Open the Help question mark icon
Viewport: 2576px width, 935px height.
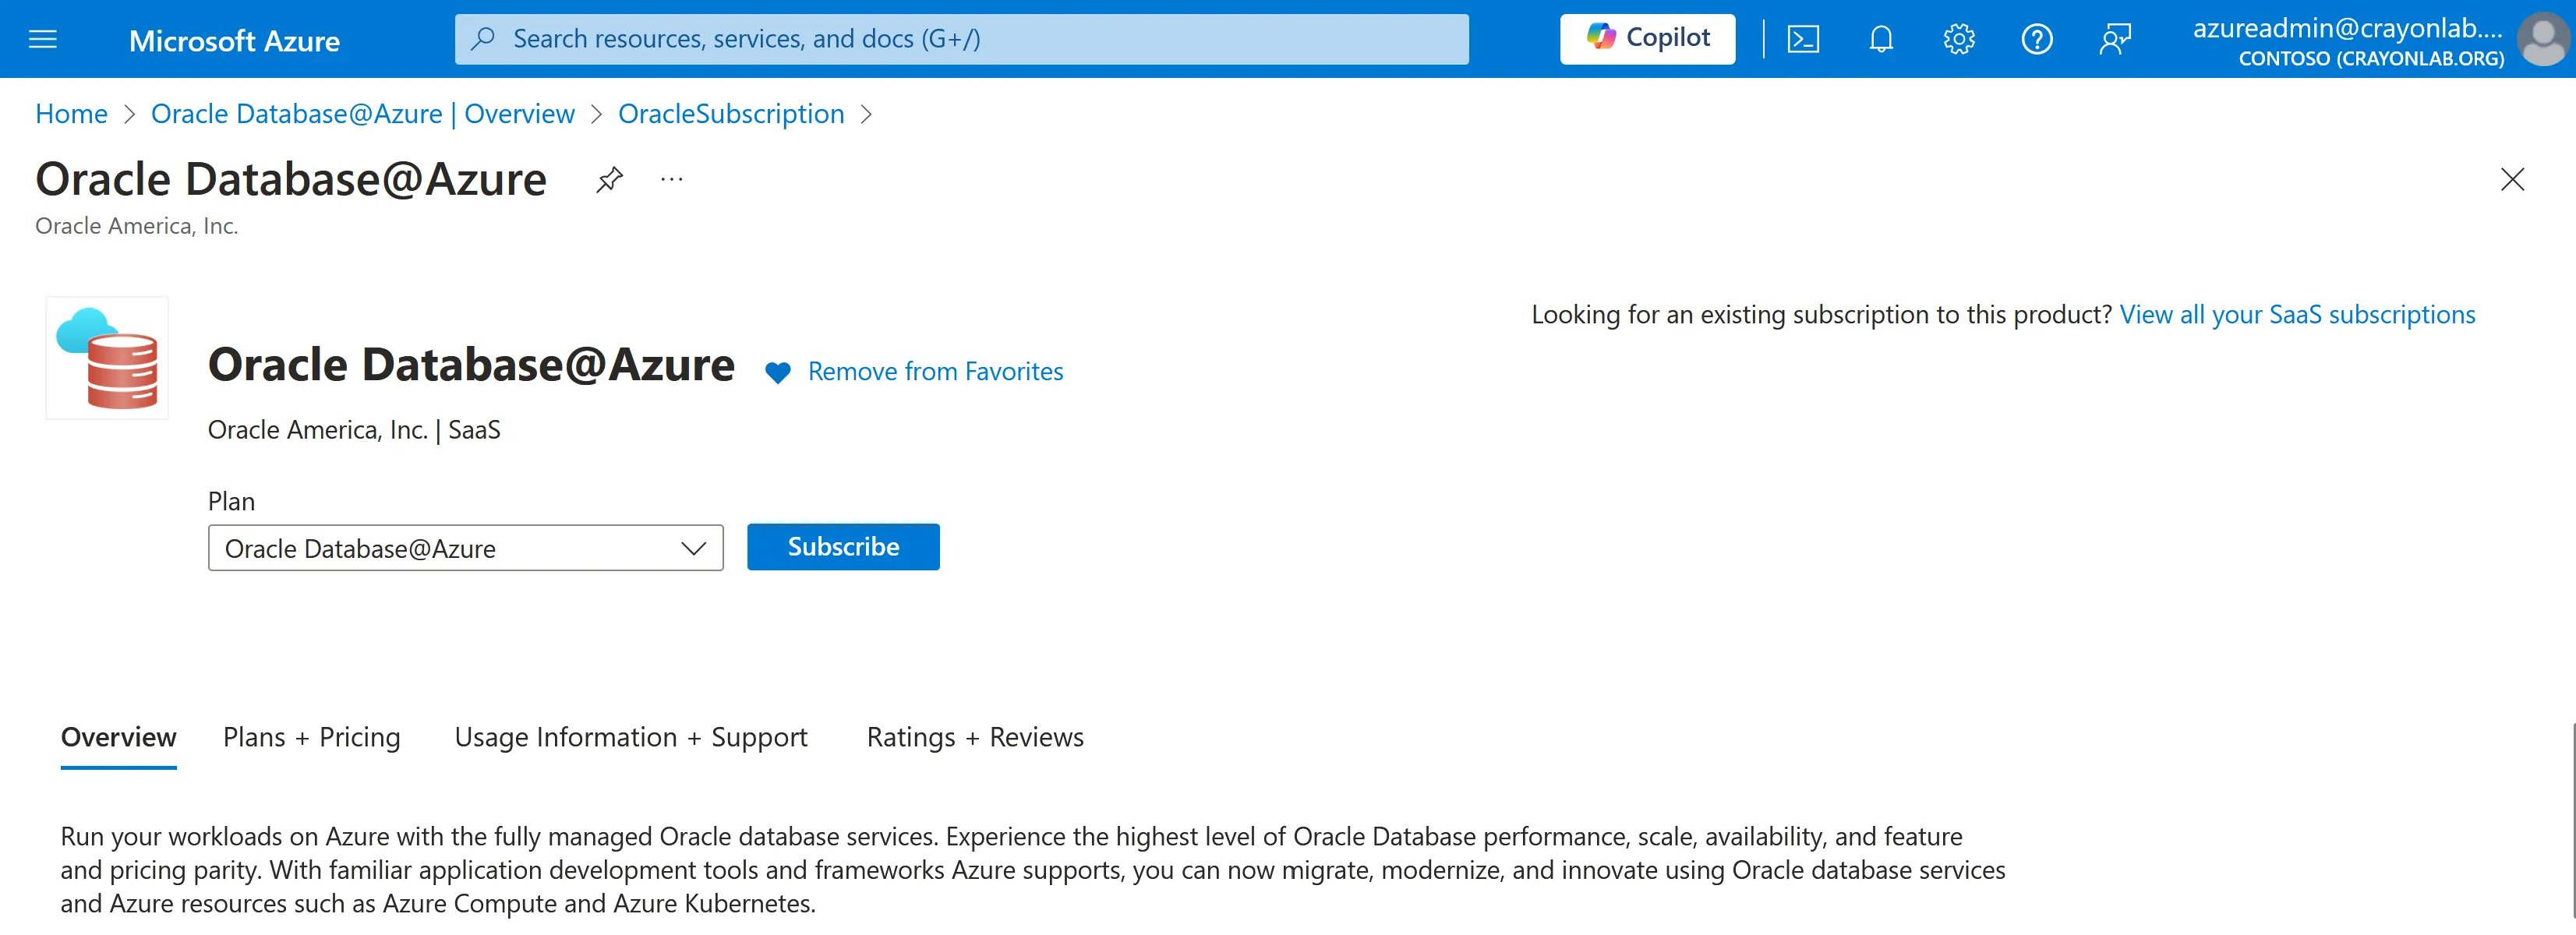click(2036, 39)
